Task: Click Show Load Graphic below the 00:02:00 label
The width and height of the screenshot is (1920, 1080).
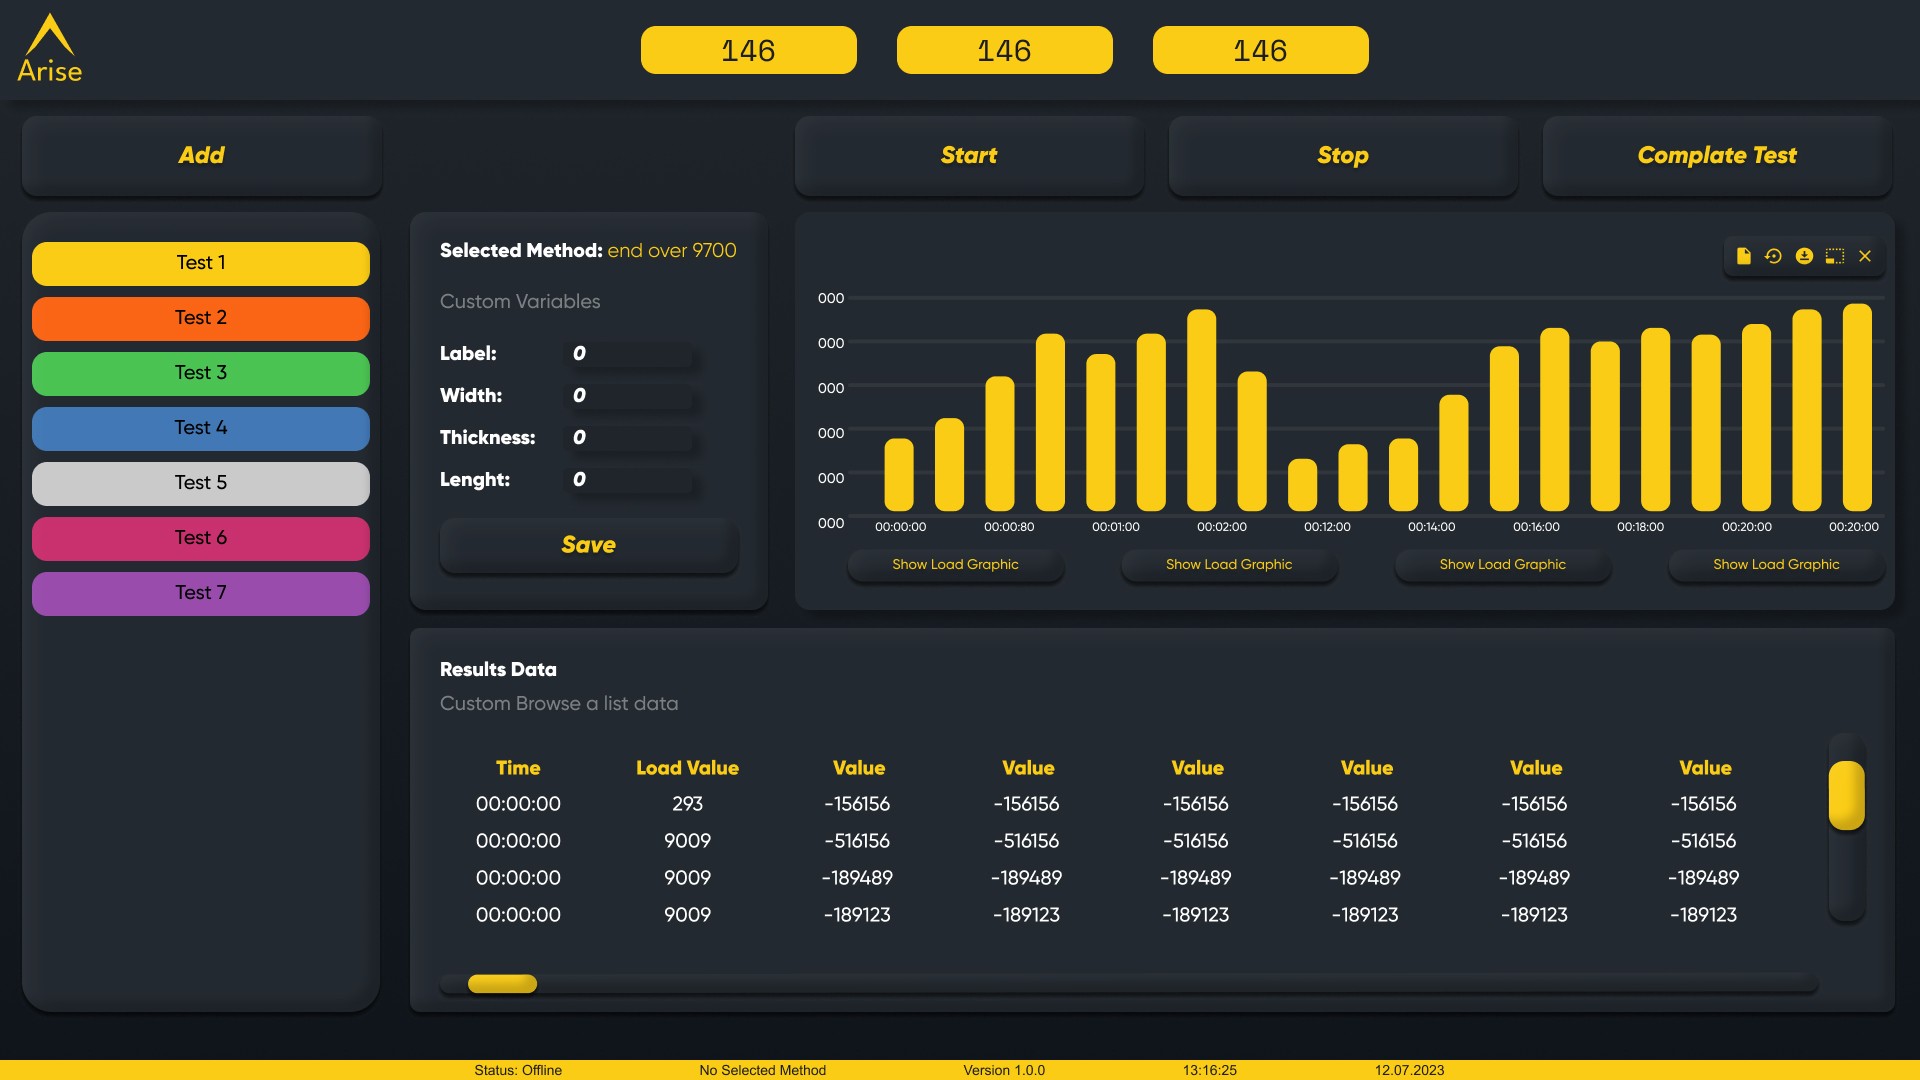Action: (1229, 565)
